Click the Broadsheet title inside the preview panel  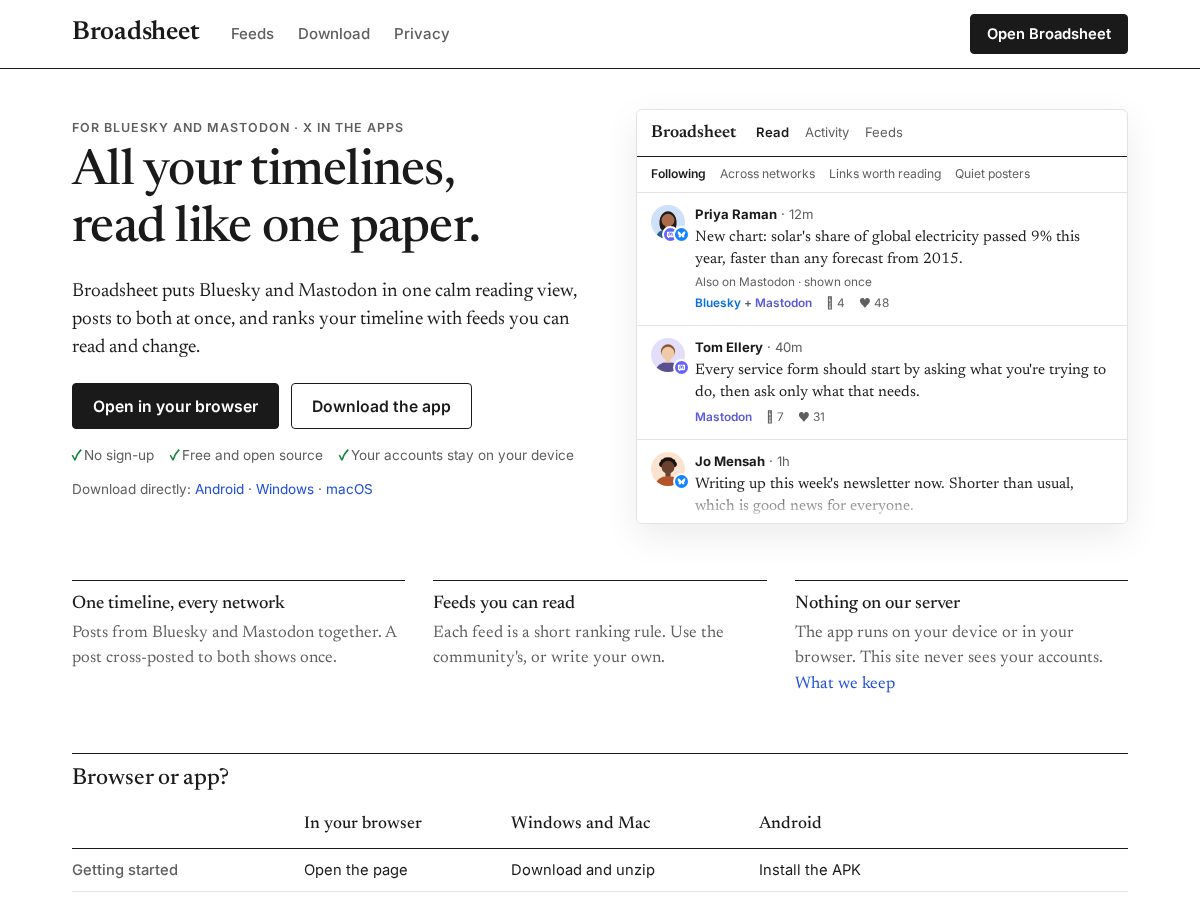[693, 132]
